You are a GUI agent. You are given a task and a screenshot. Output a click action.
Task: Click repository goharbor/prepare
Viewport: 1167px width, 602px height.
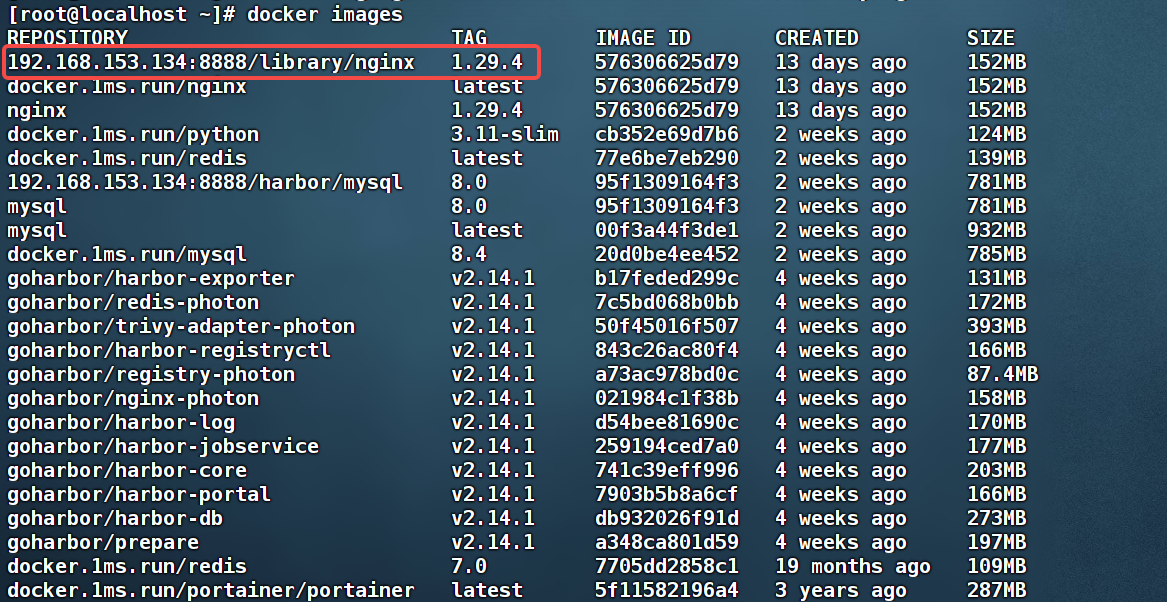[103, 542]
